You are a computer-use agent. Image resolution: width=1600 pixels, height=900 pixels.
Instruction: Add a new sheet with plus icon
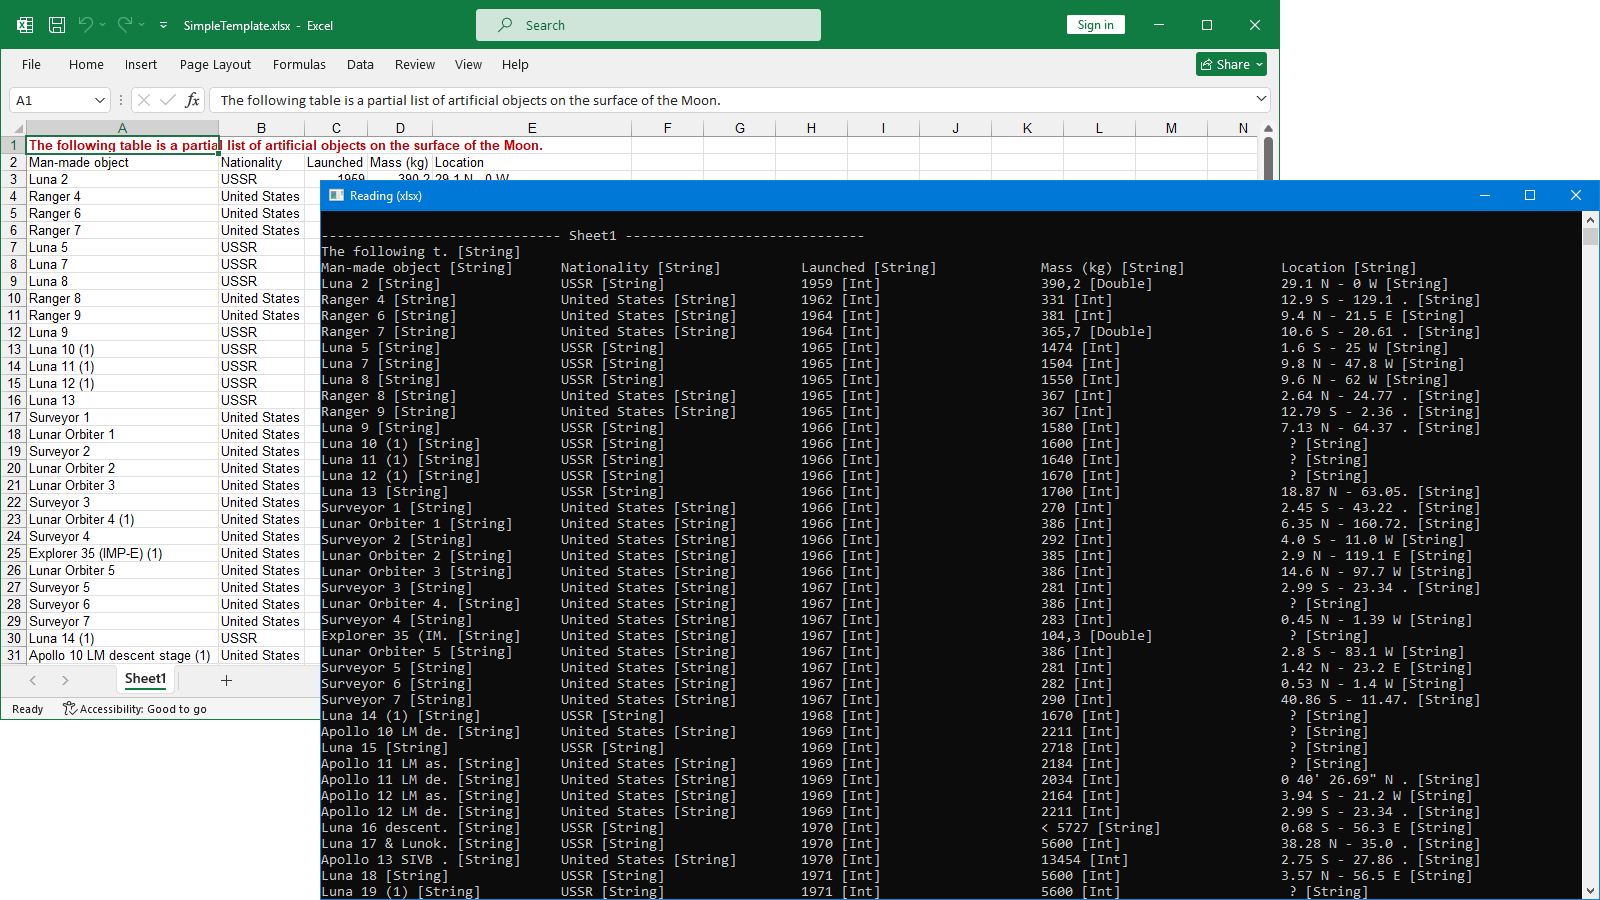[226, 680]
